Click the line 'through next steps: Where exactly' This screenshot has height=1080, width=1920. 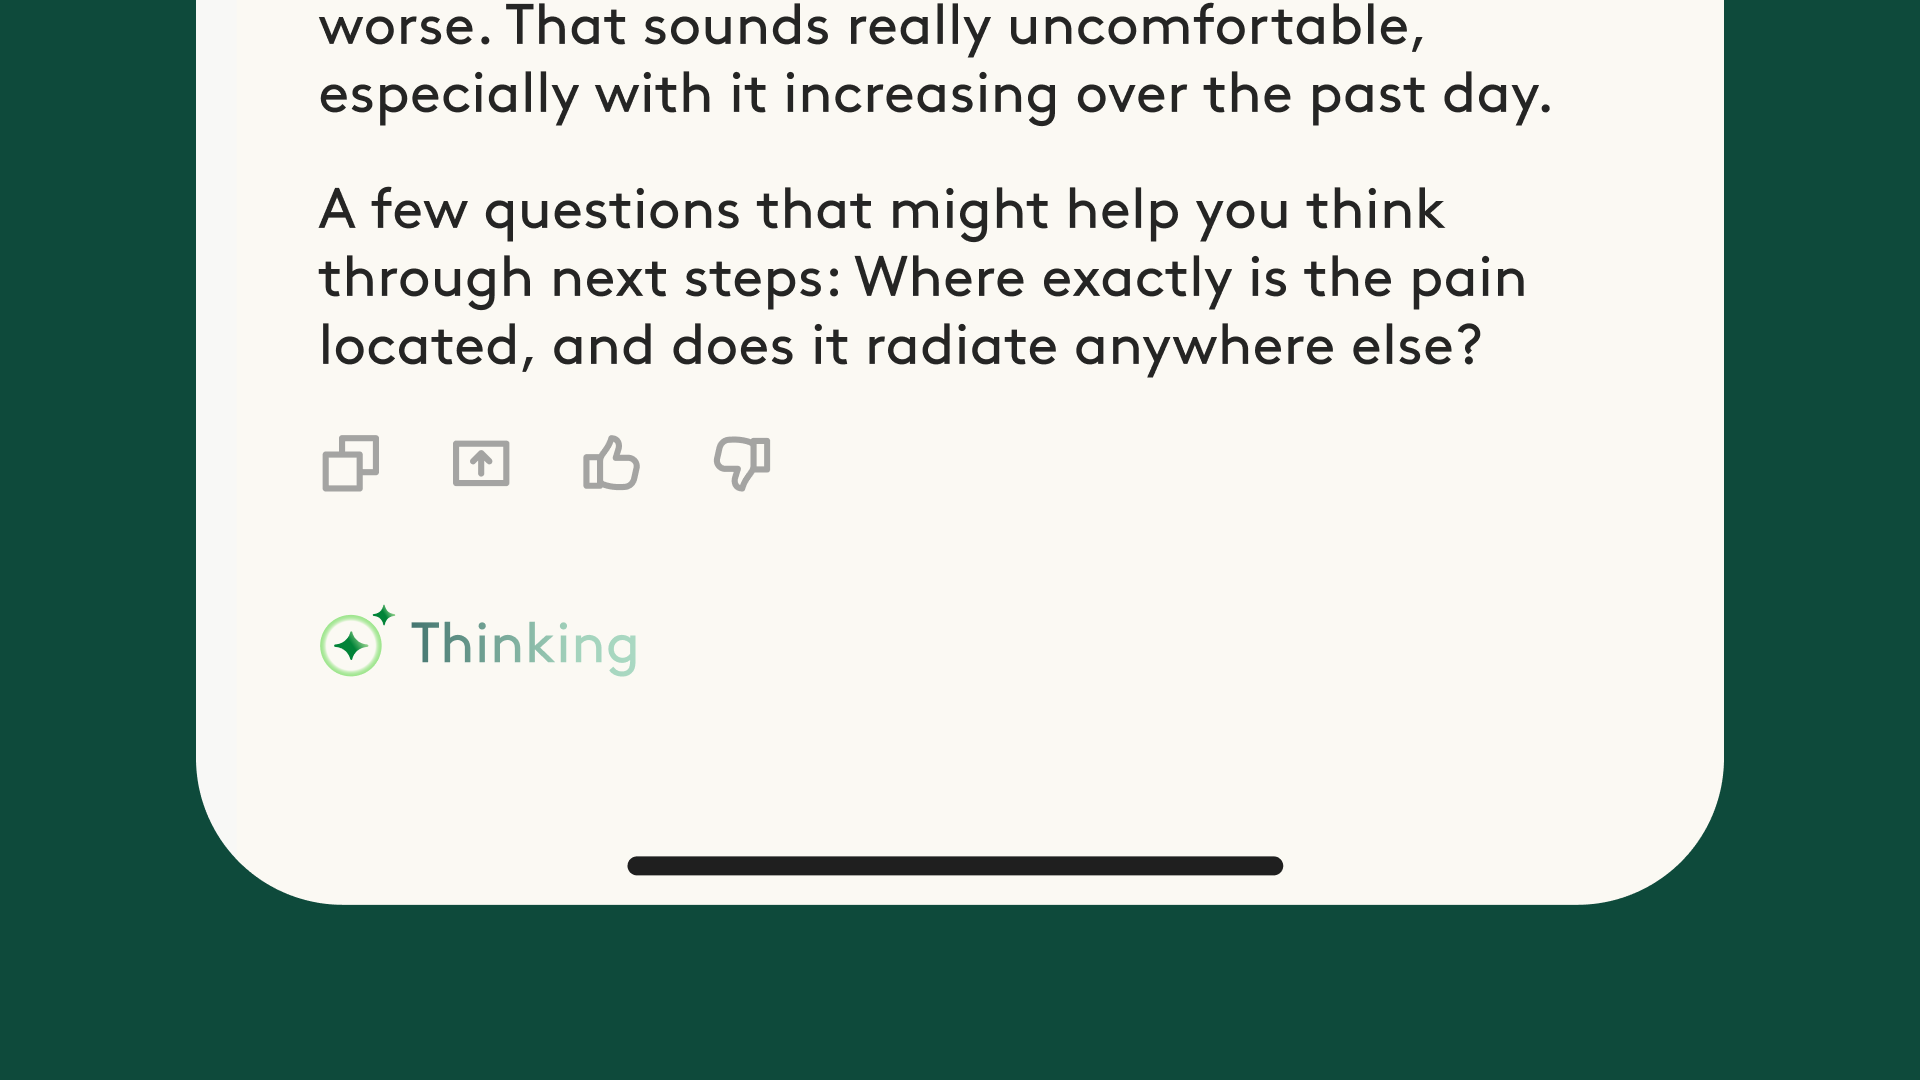click(920, 280)
